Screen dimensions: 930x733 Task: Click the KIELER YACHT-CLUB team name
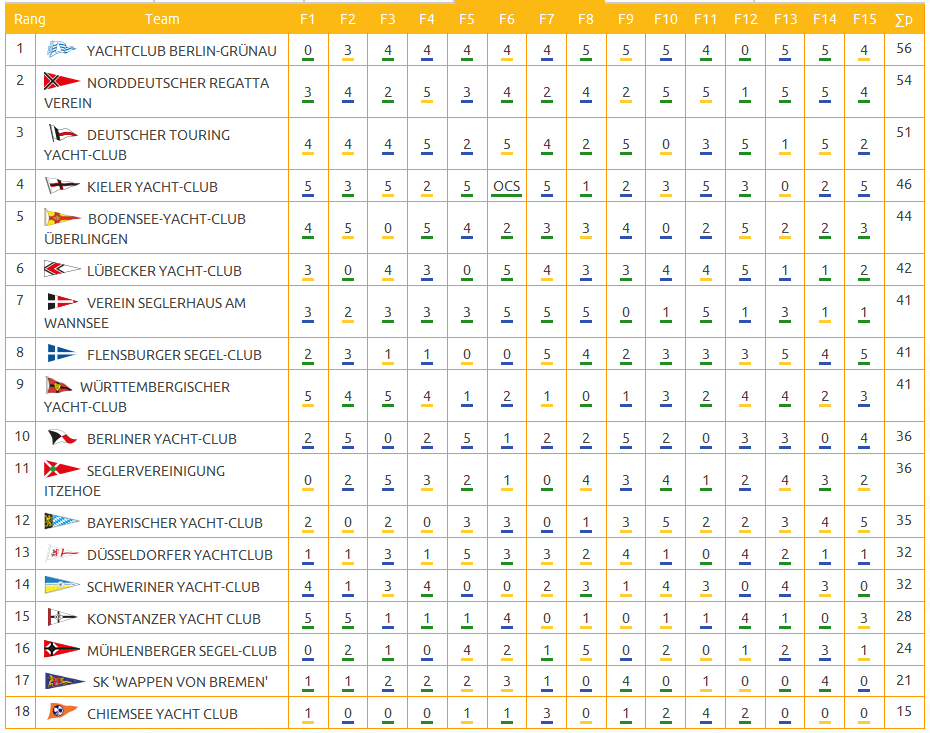point(152,187)
